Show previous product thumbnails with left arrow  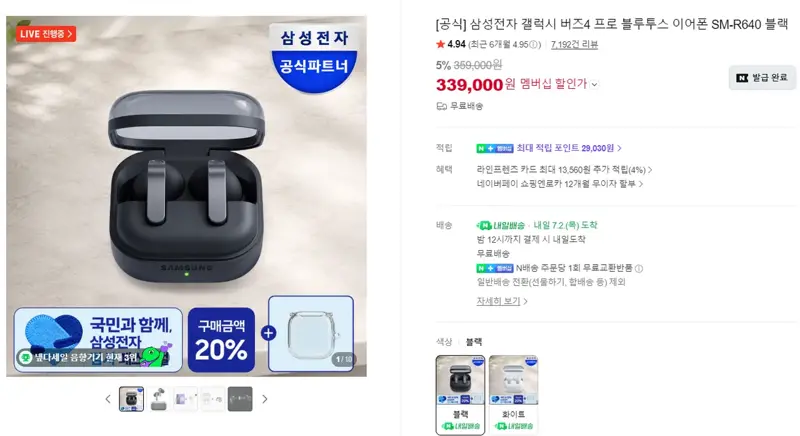point(108,399)
